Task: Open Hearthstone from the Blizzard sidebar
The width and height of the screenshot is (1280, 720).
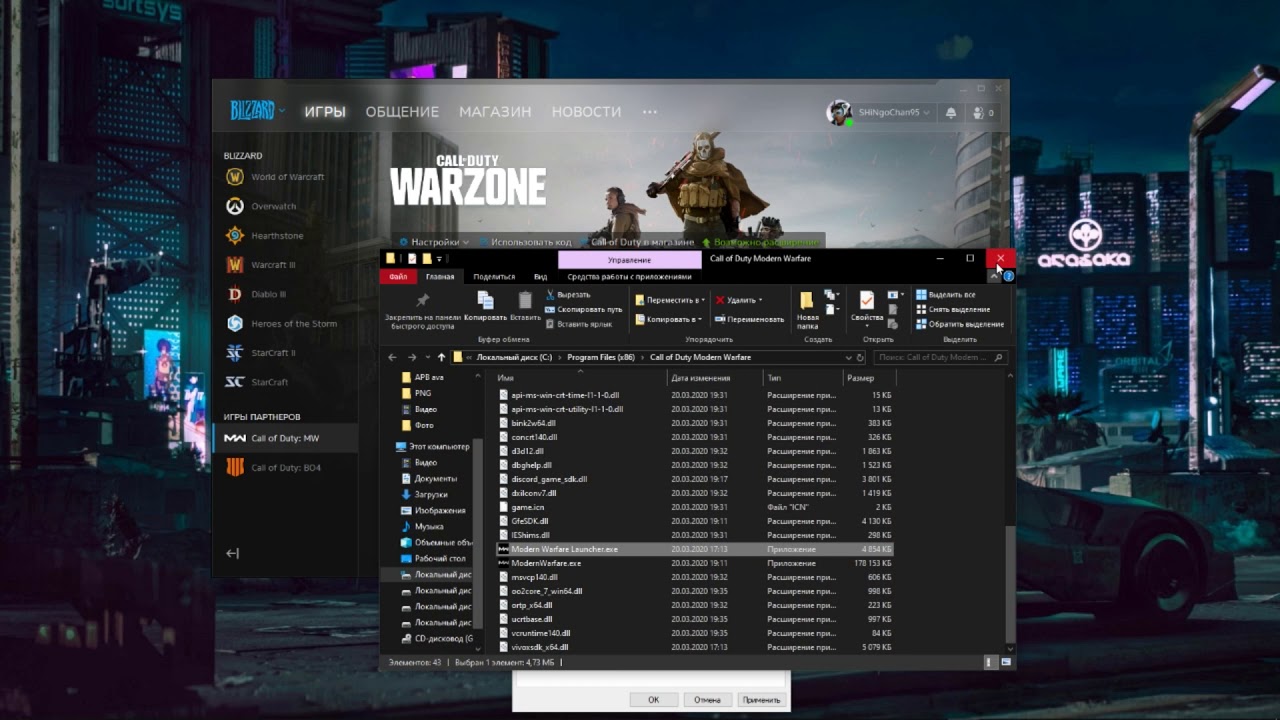Action: 264,236
